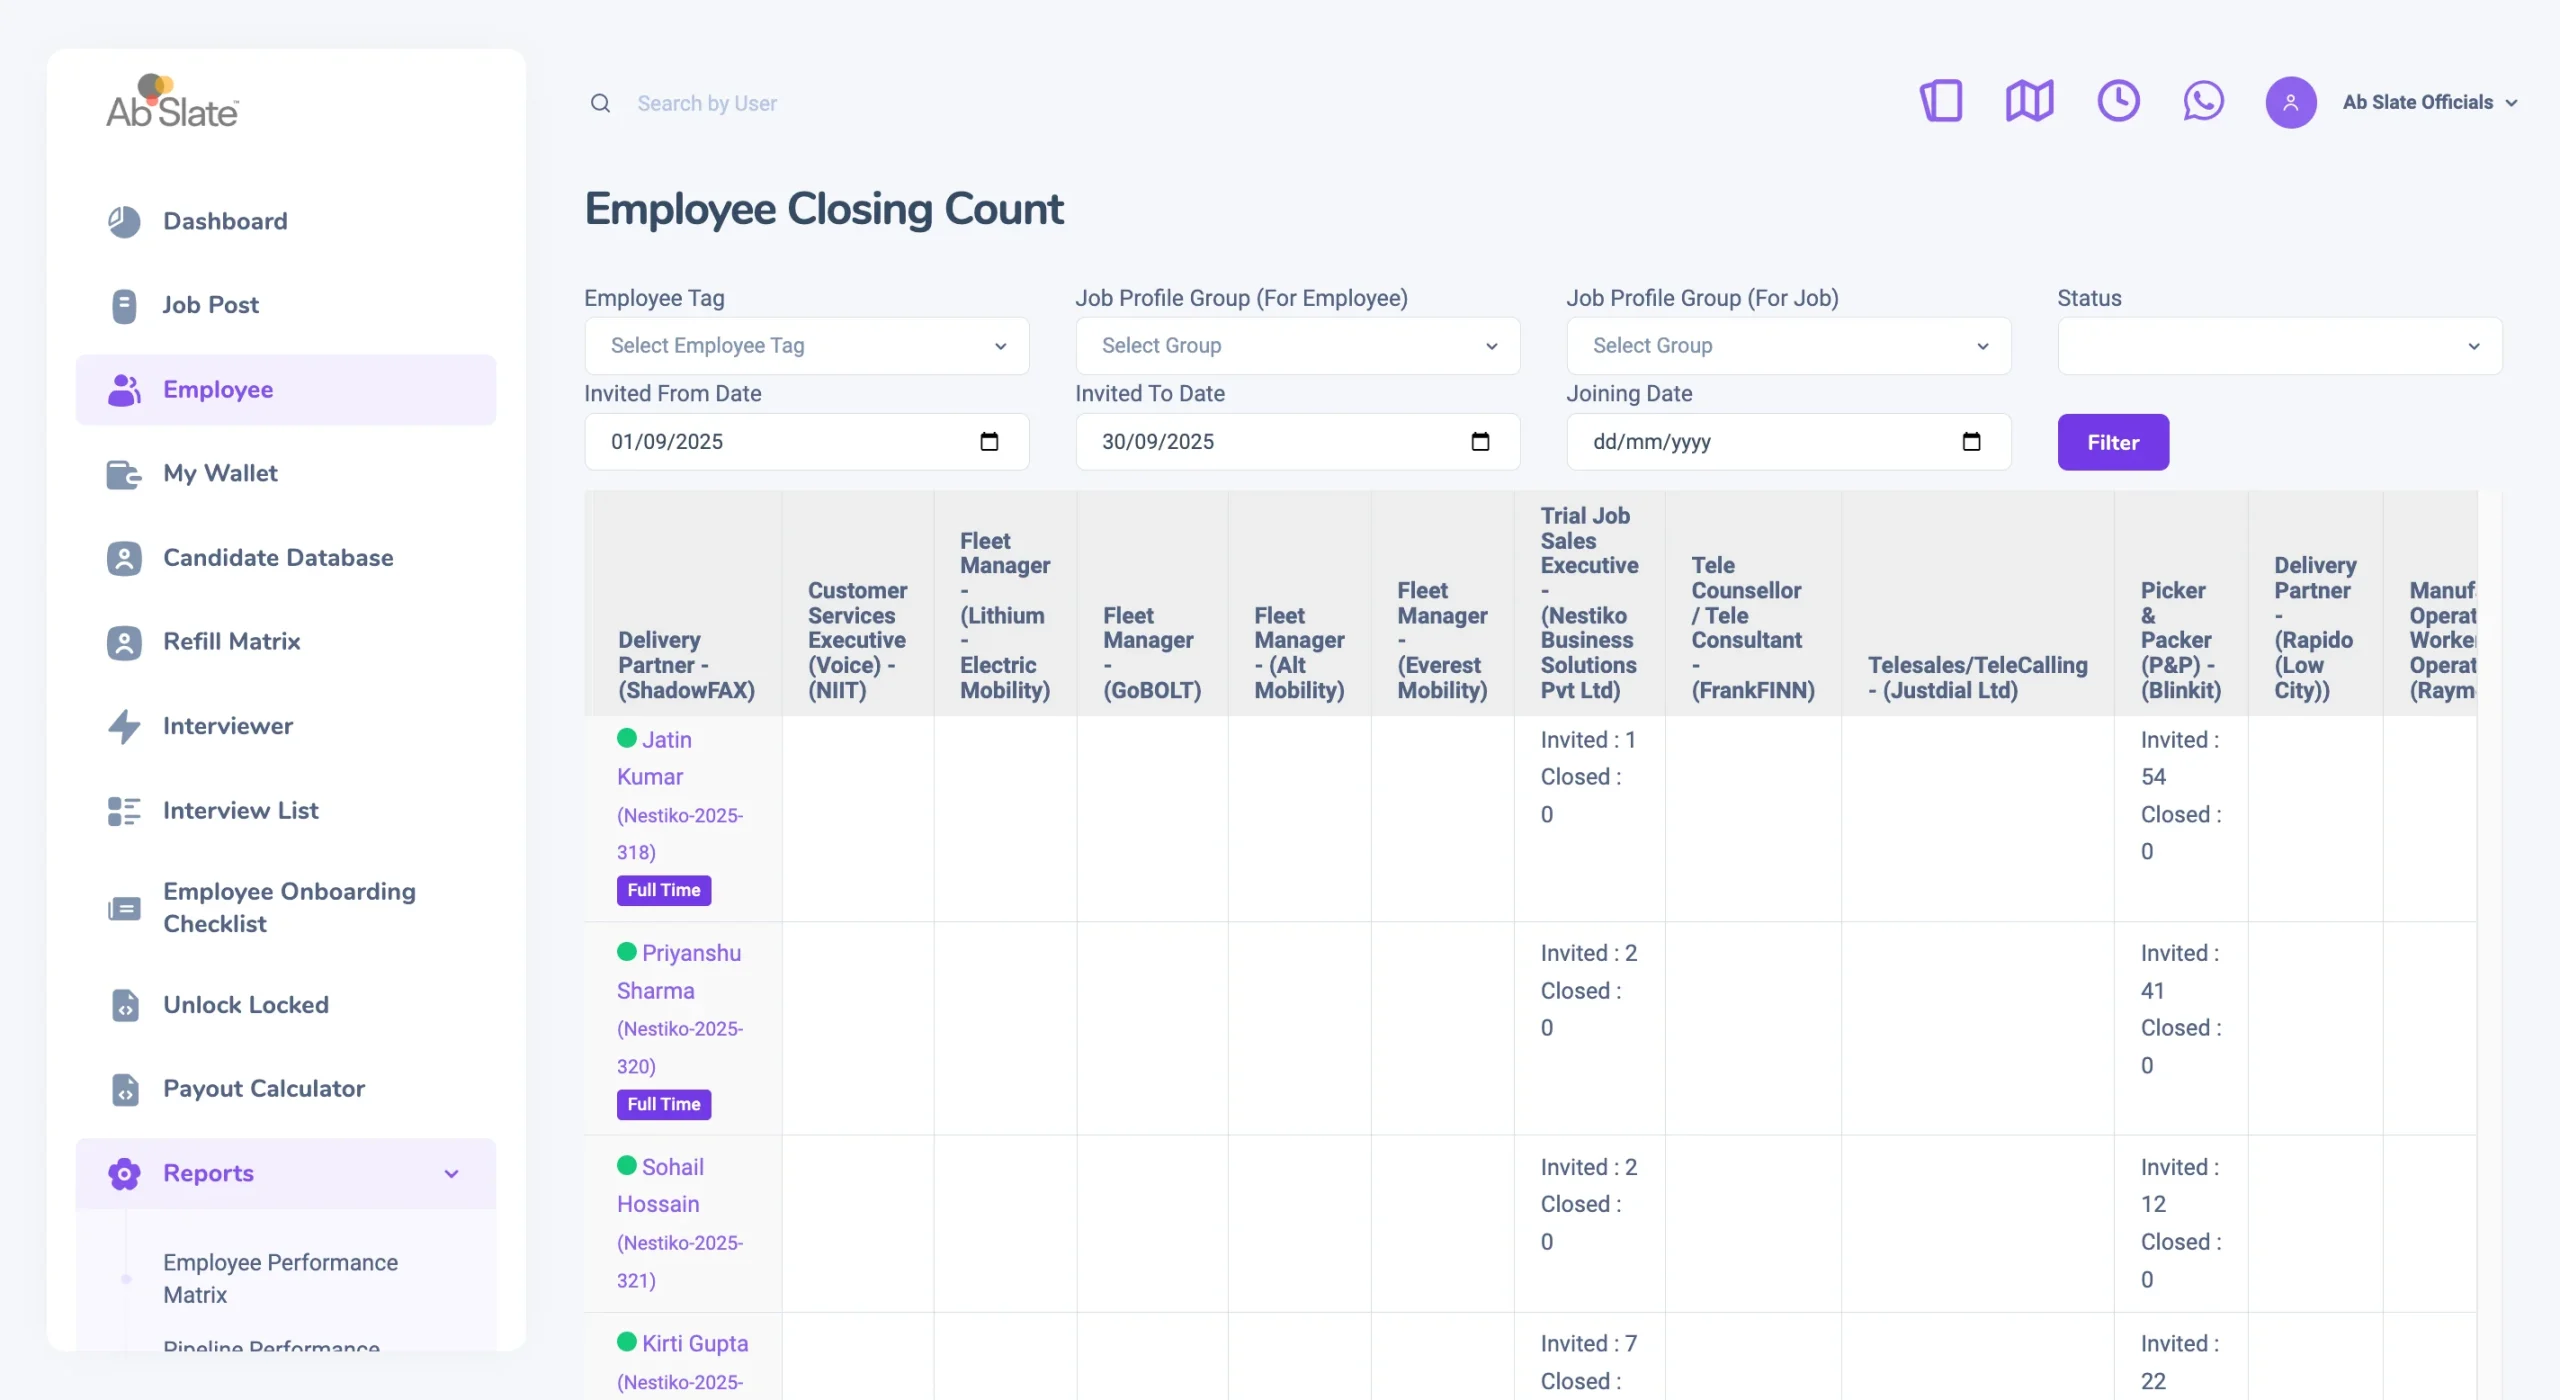
Task: Open the Payout Calculator menu item
Action: [264, 1088]
